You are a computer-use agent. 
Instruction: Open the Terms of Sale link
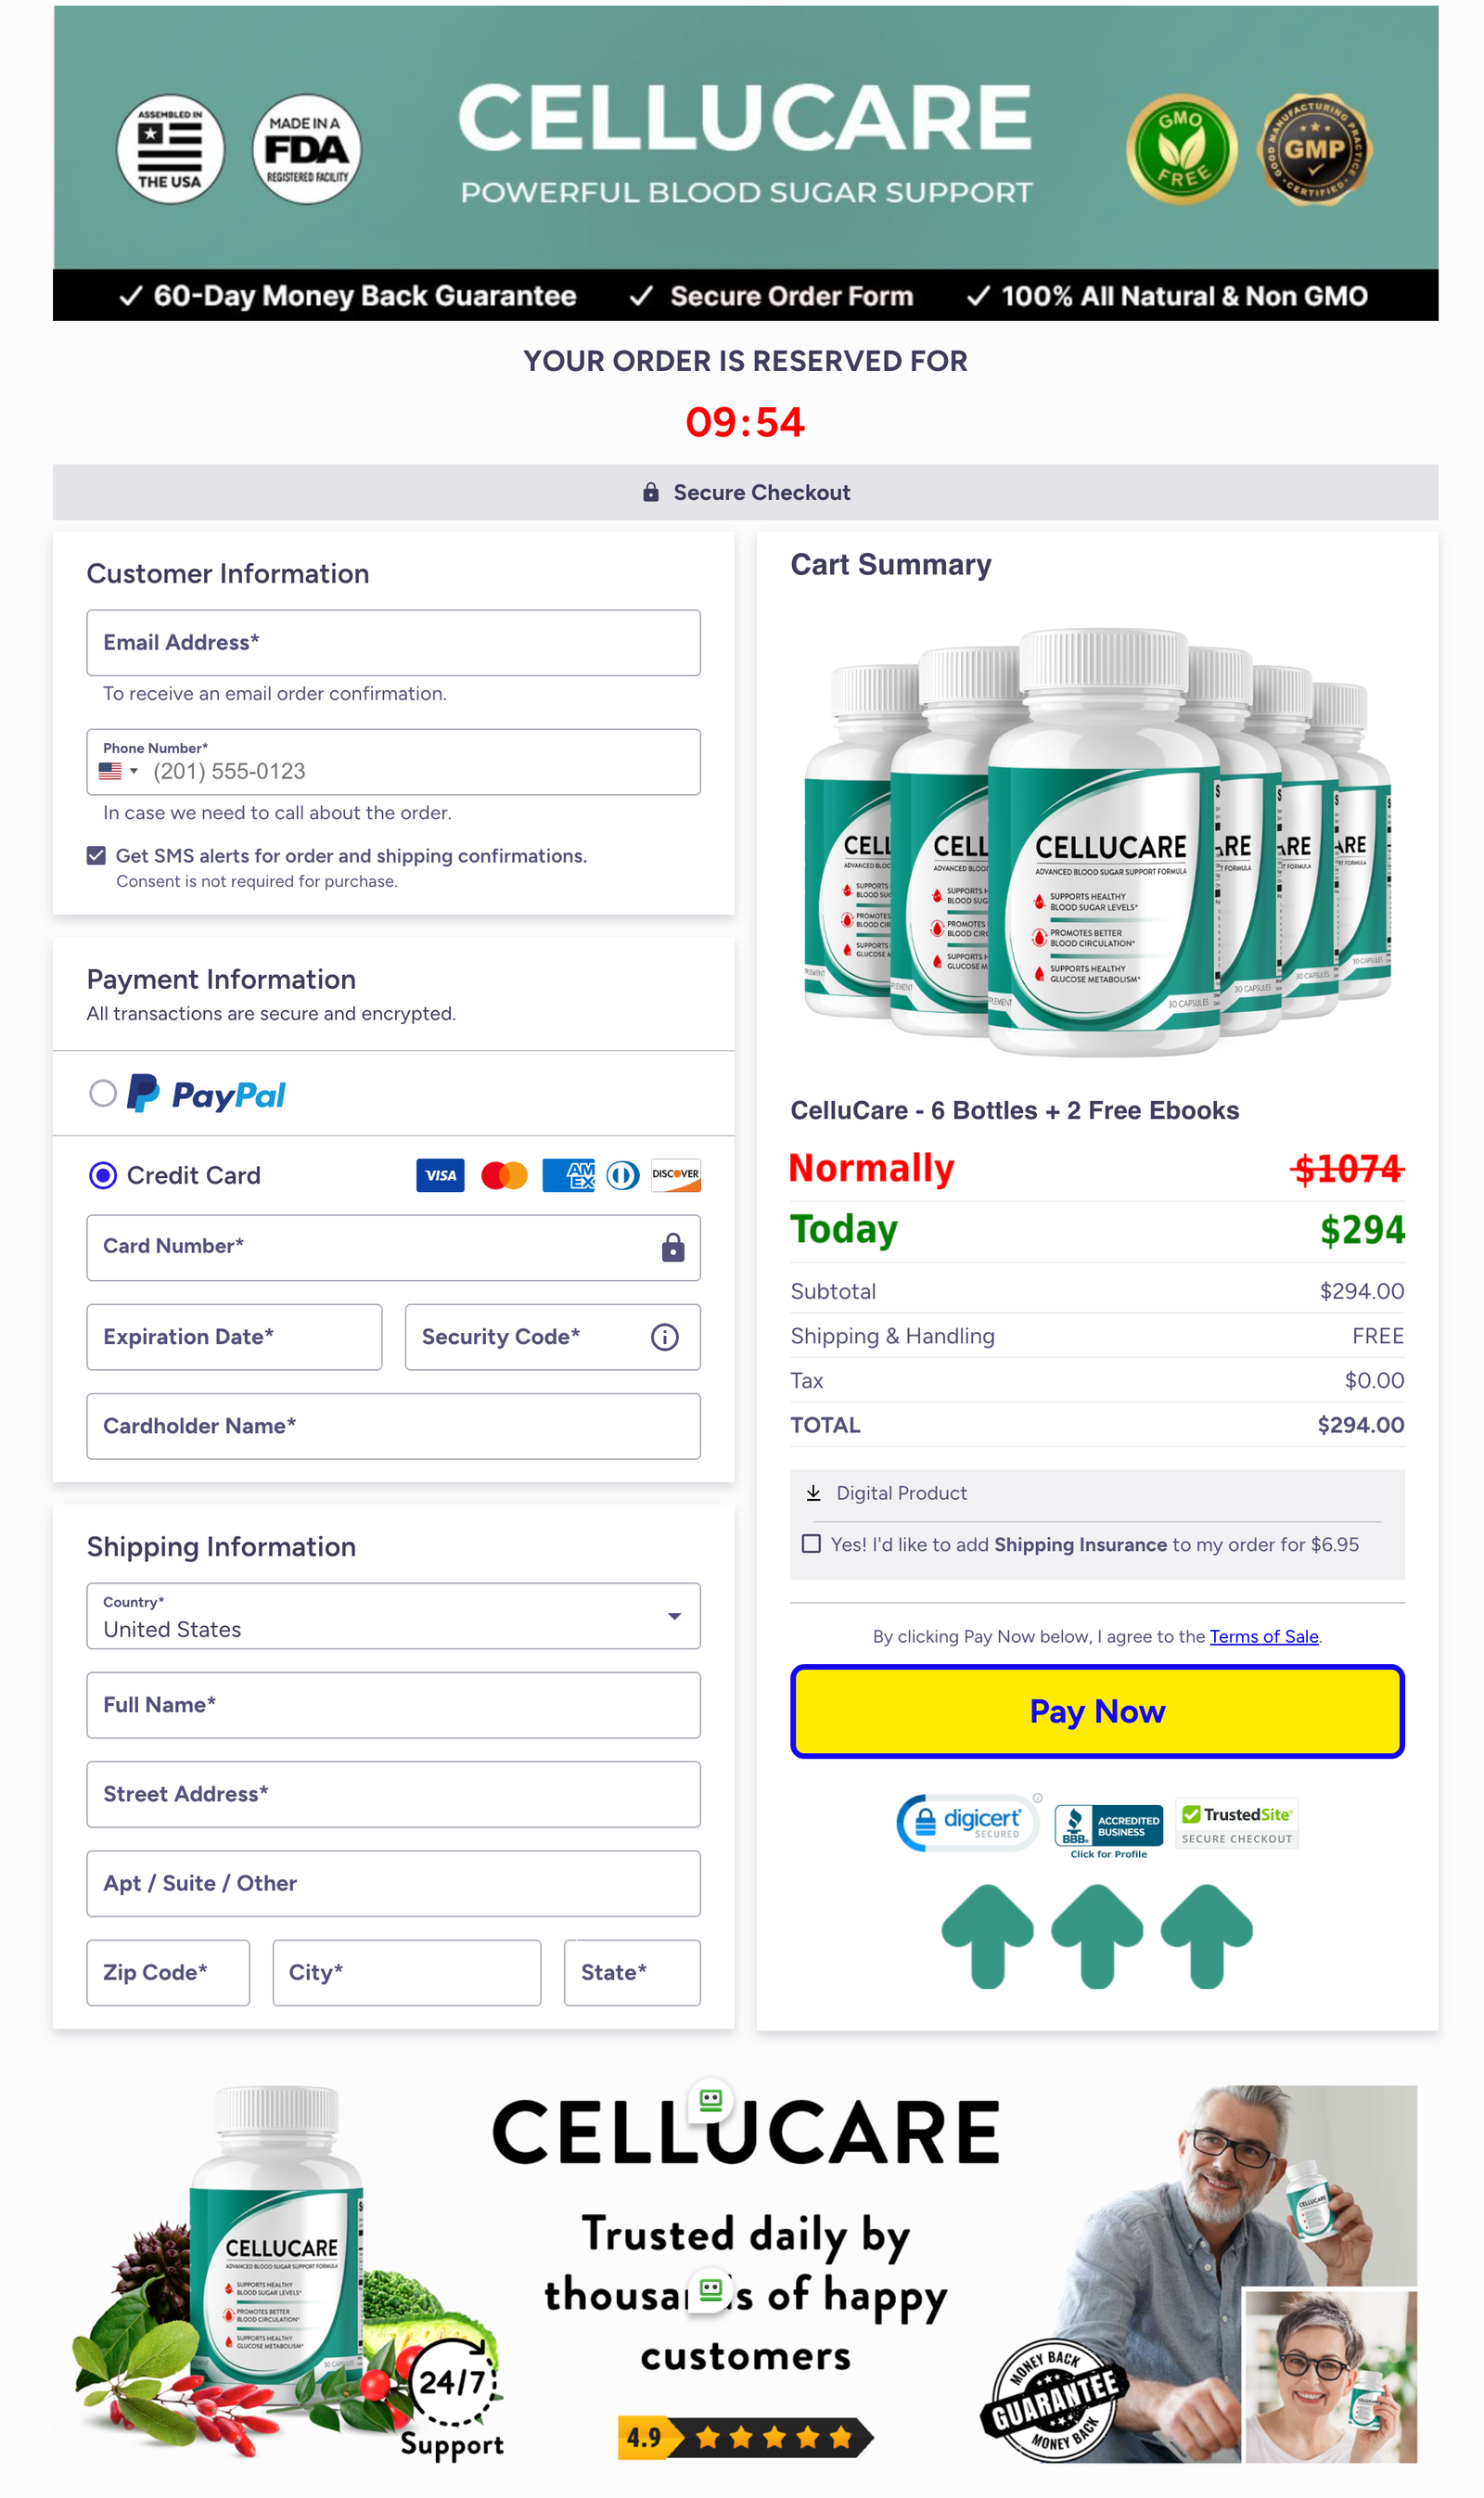tap(1263, 1636)
